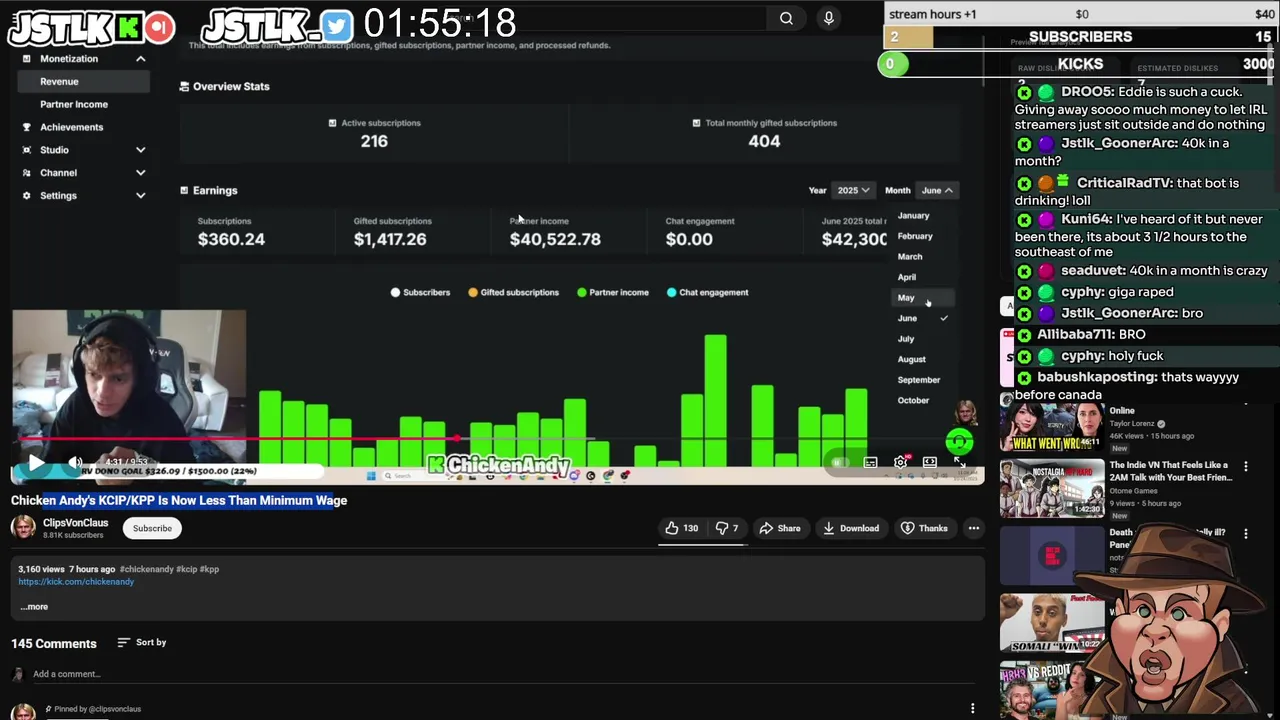The height and width of the screenshot is (720, 1280).
Task: Expand the Channel sidebar section
Action: (x=141, y=173)
